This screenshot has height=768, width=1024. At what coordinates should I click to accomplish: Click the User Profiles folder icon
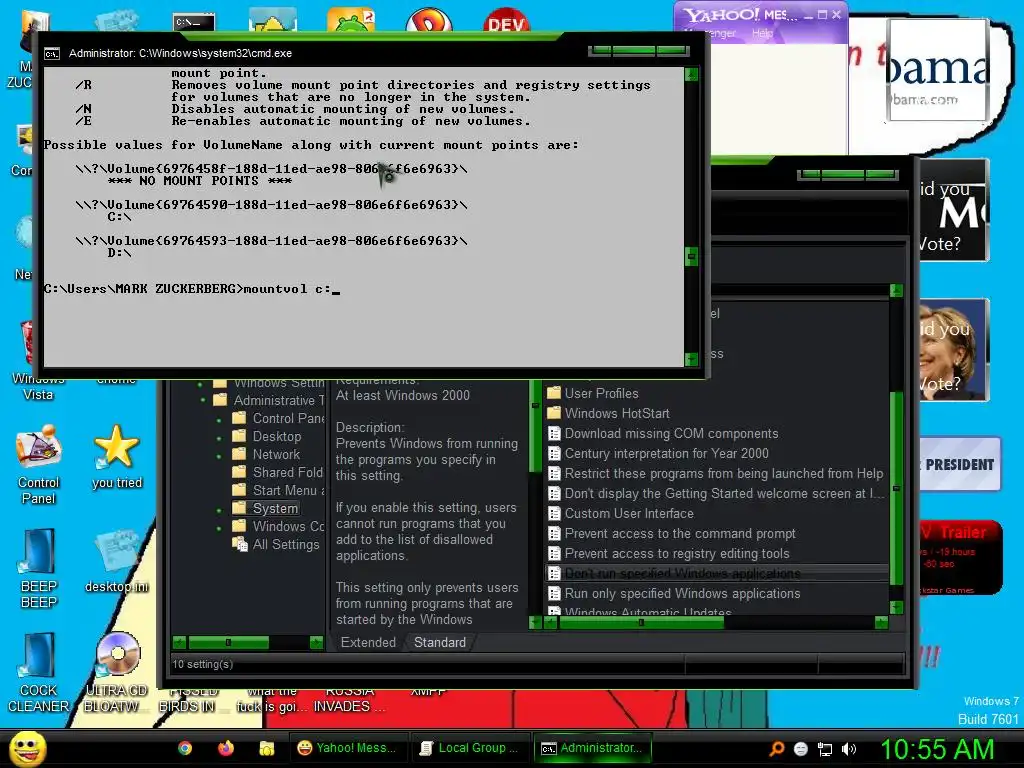(554, 393)
